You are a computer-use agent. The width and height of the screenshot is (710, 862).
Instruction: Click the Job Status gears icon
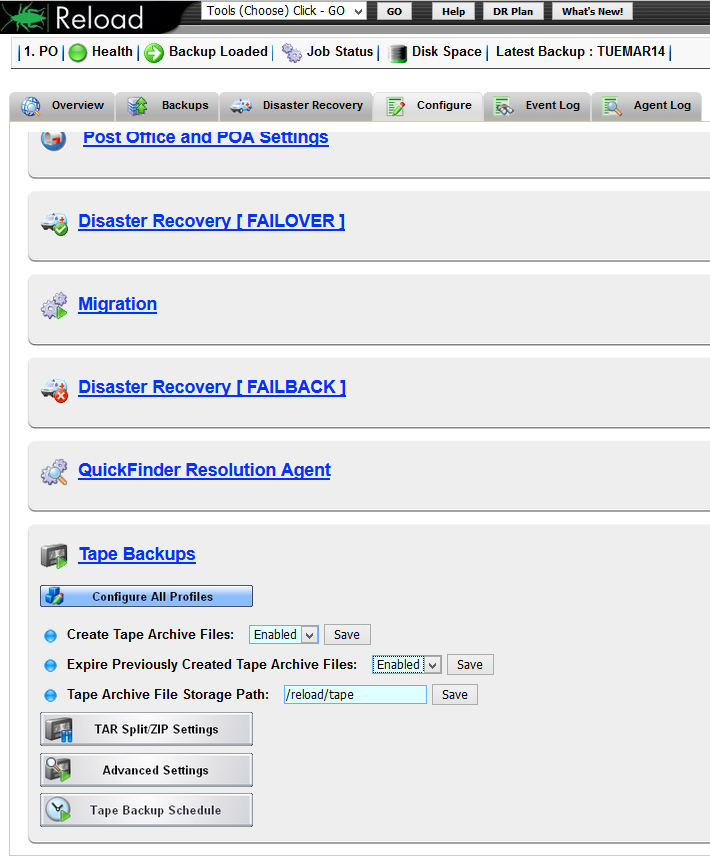pos(292,53)
